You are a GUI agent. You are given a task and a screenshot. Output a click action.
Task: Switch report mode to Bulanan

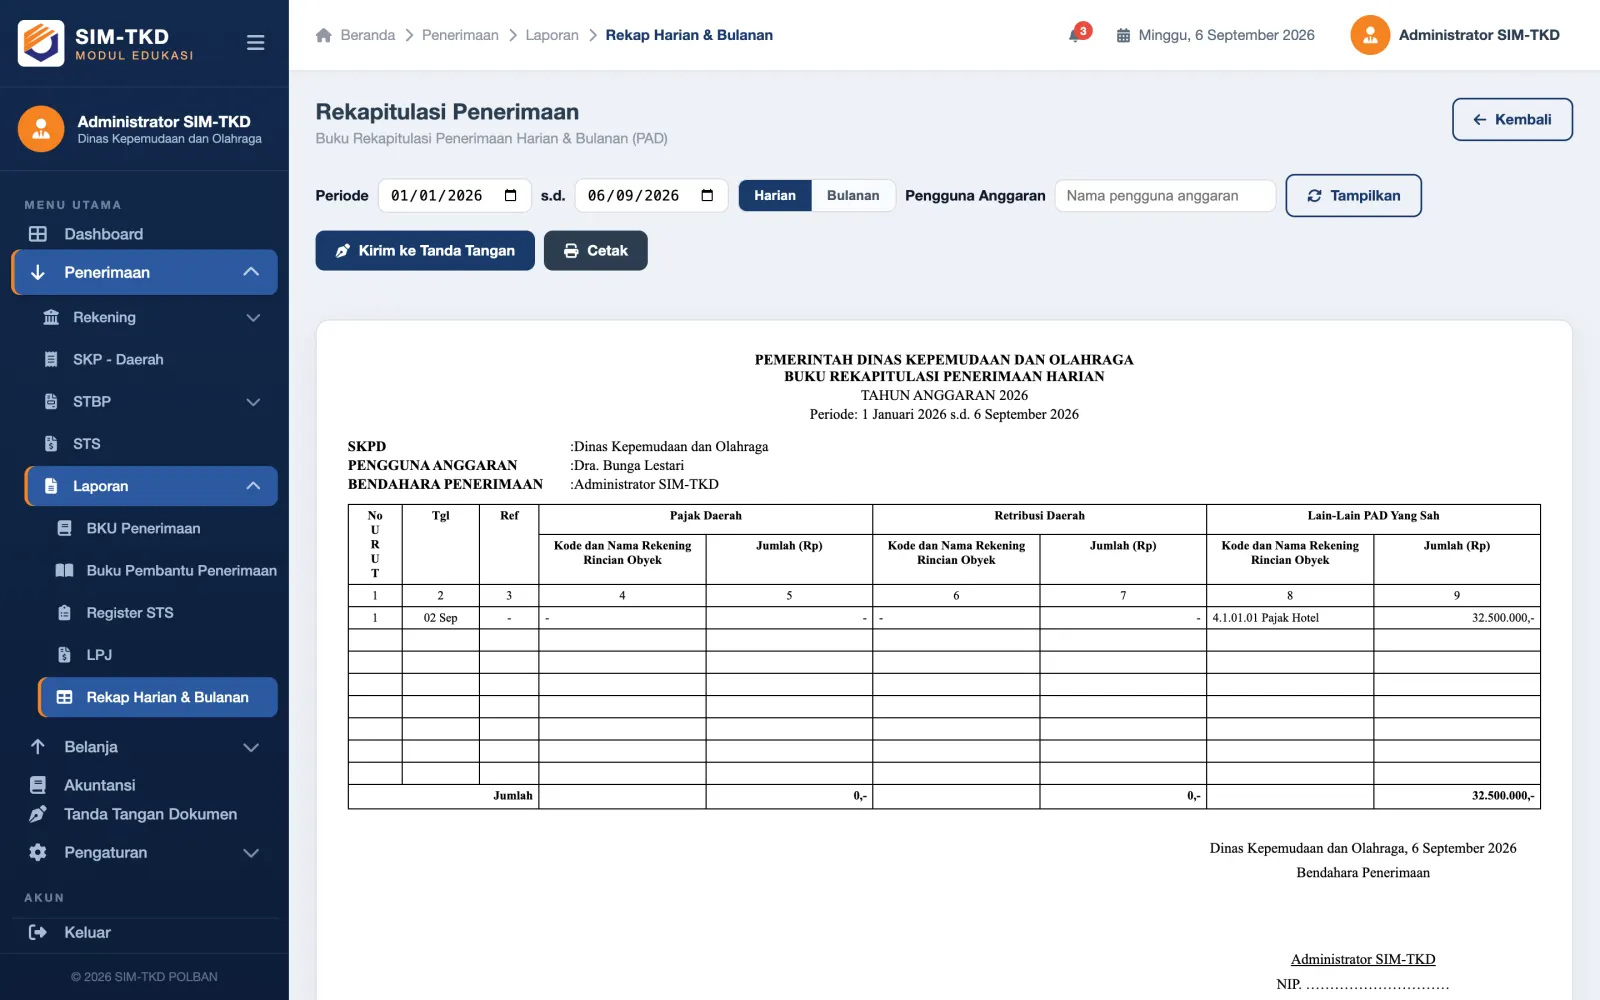coord(853,195)
